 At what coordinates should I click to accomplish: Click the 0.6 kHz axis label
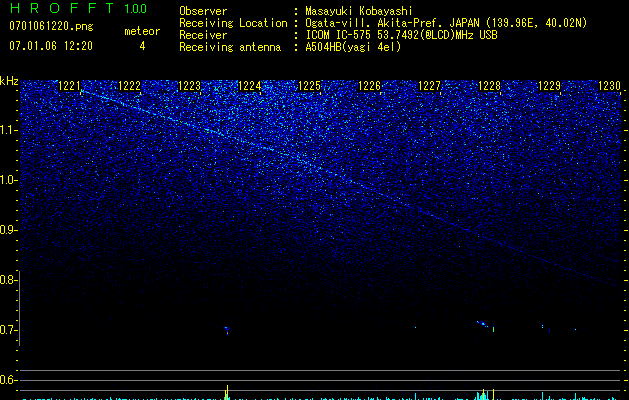point(8,380)
